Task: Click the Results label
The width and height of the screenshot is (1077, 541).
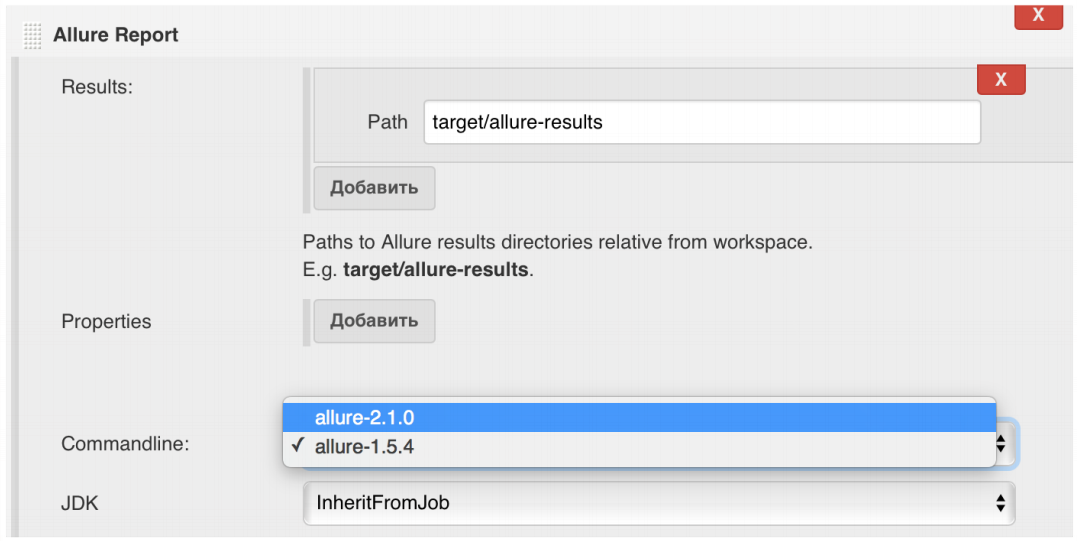Action: [x=96, y=87]
